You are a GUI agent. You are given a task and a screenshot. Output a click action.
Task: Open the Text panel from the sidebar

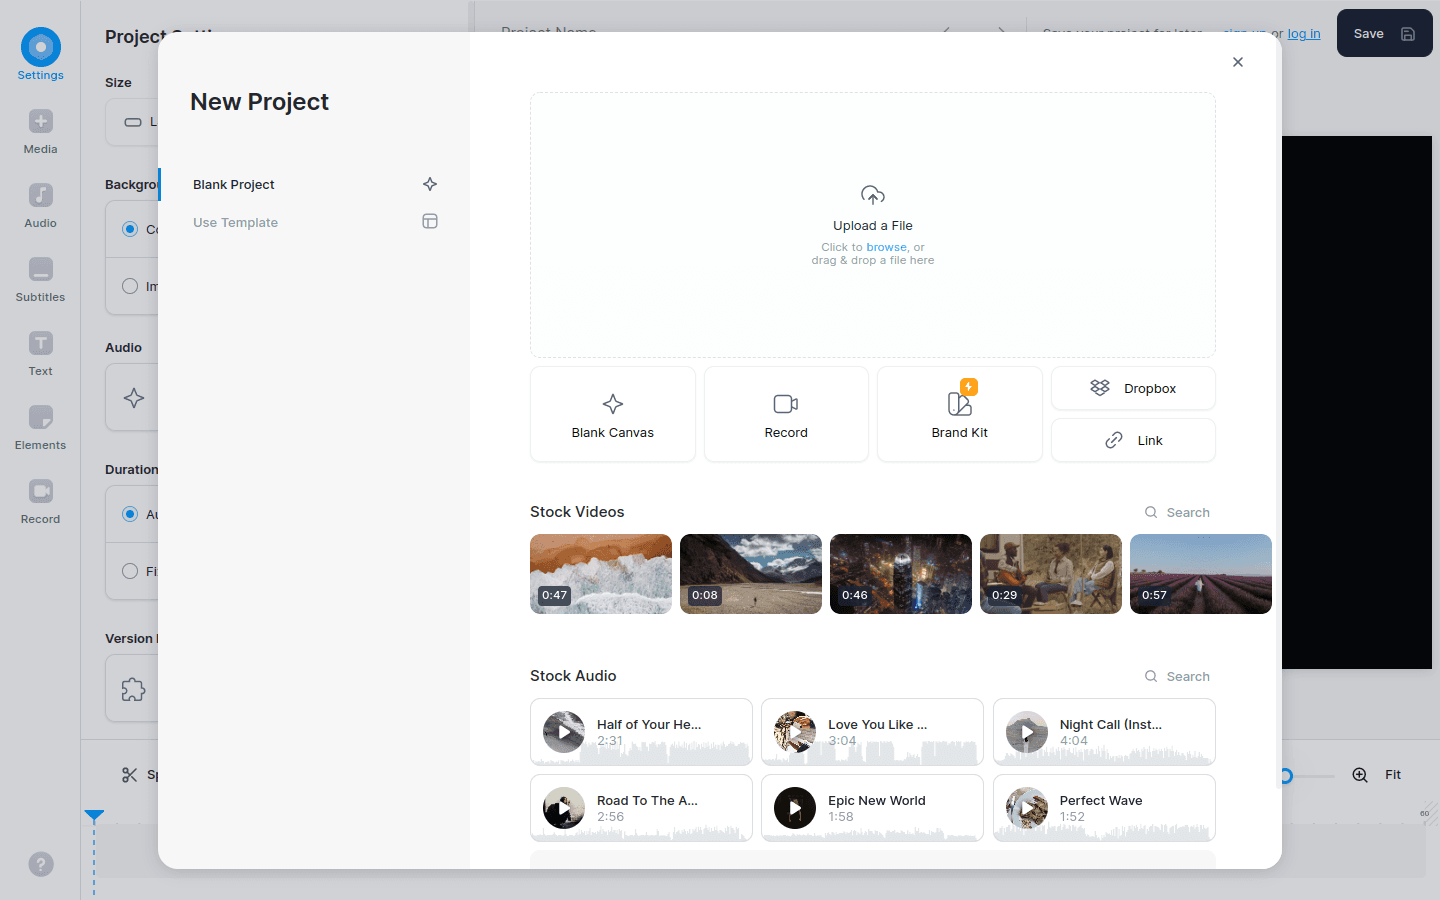coord(40,352)
